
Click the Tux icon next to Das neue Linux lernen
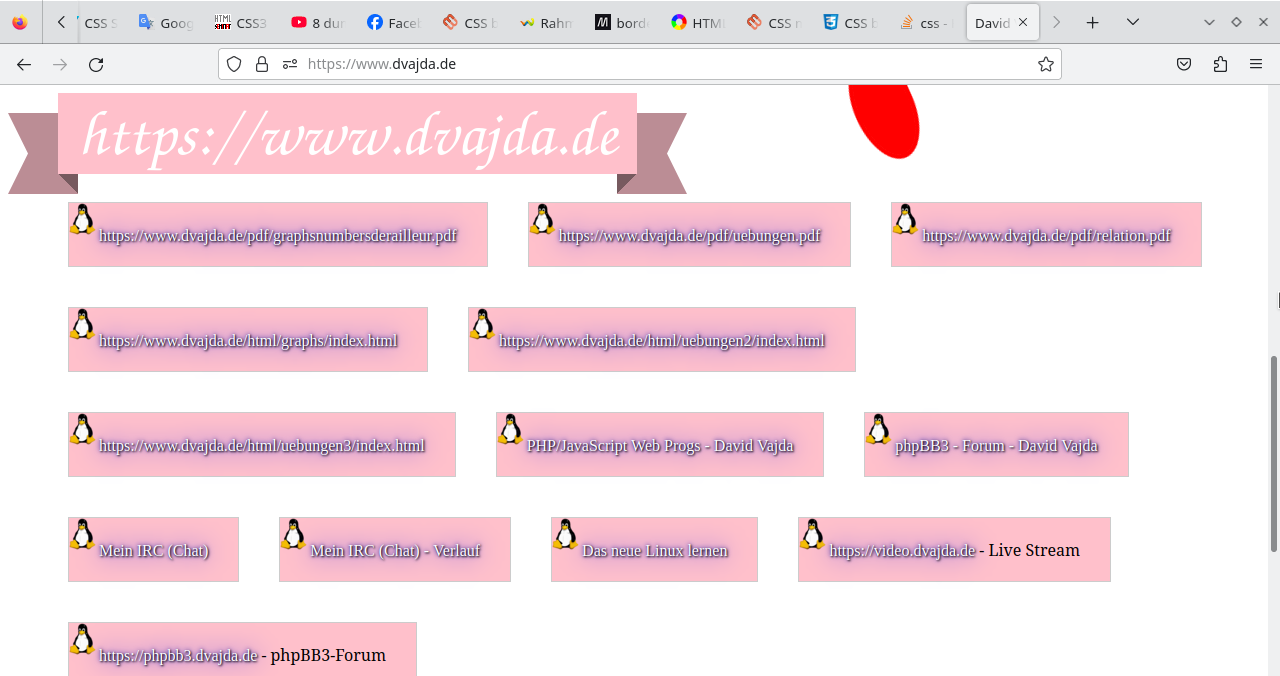click(x=566, y=537)
